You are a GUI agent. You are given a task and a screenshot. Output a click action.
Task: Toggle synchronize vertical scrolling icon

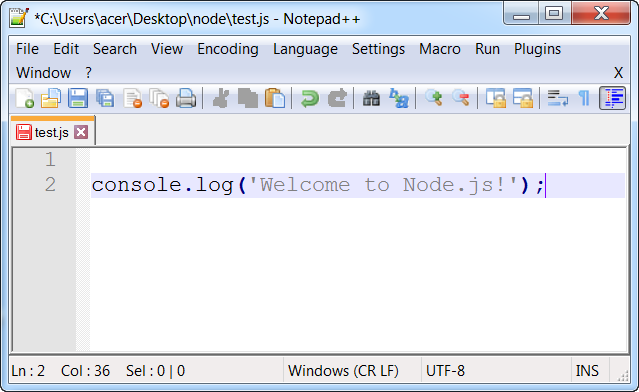pyautogui.click(x=496, y=98)
